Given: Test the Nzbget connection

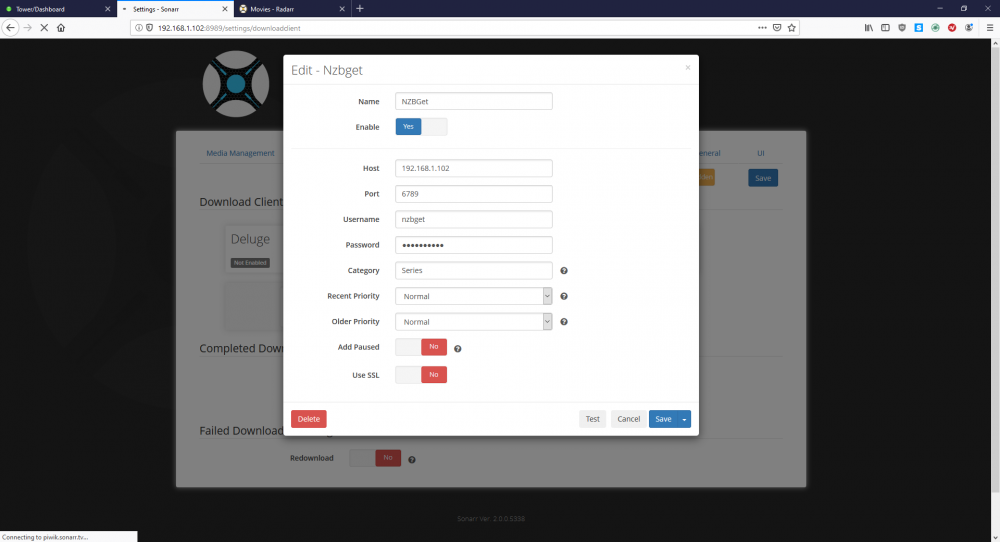Looking at the screenshot, I should [x=592, y=419].
